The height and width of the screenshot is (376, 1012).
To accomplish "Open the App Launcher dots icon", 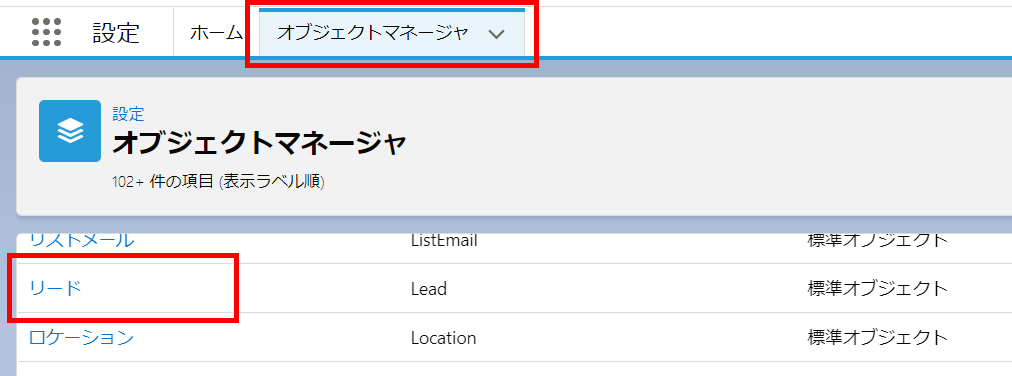I will point(46,32).
